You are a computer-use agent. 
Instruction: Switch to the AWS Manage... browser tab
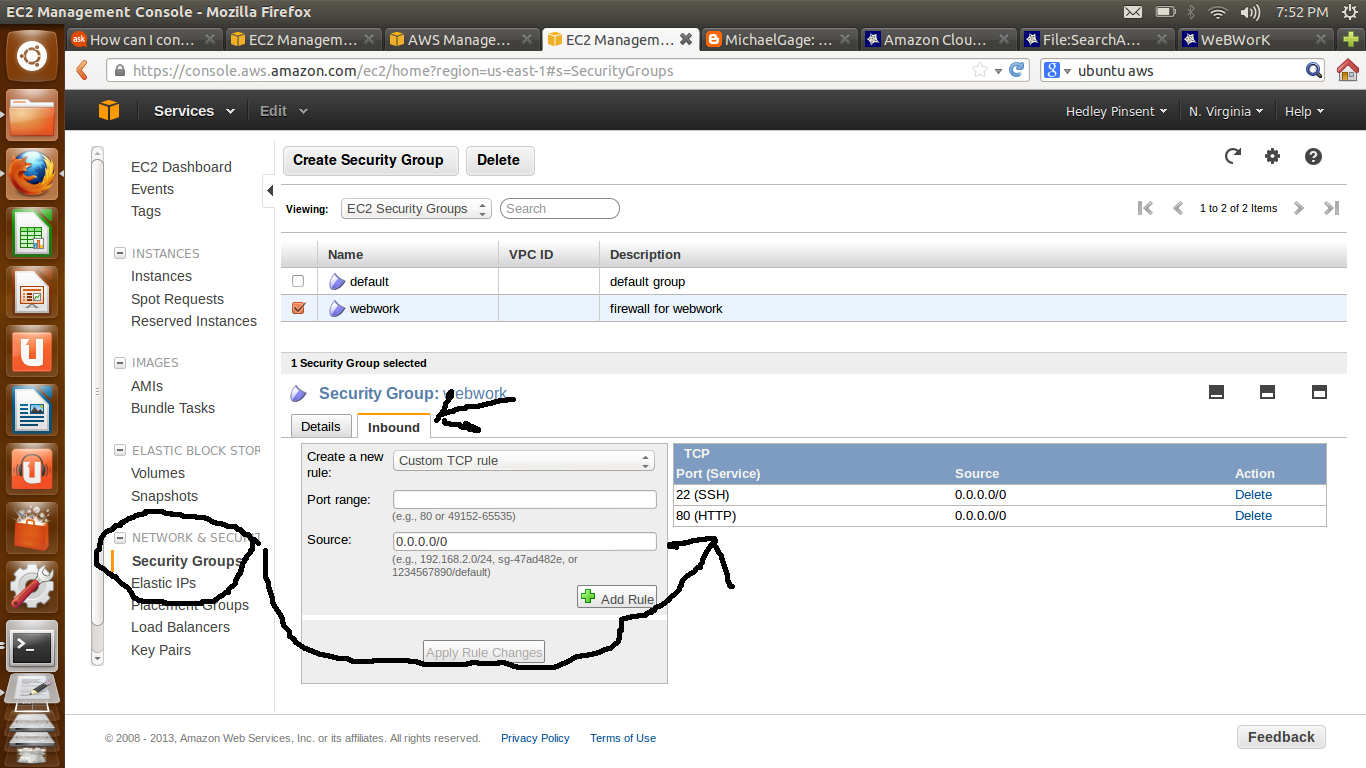click(462, 40)
